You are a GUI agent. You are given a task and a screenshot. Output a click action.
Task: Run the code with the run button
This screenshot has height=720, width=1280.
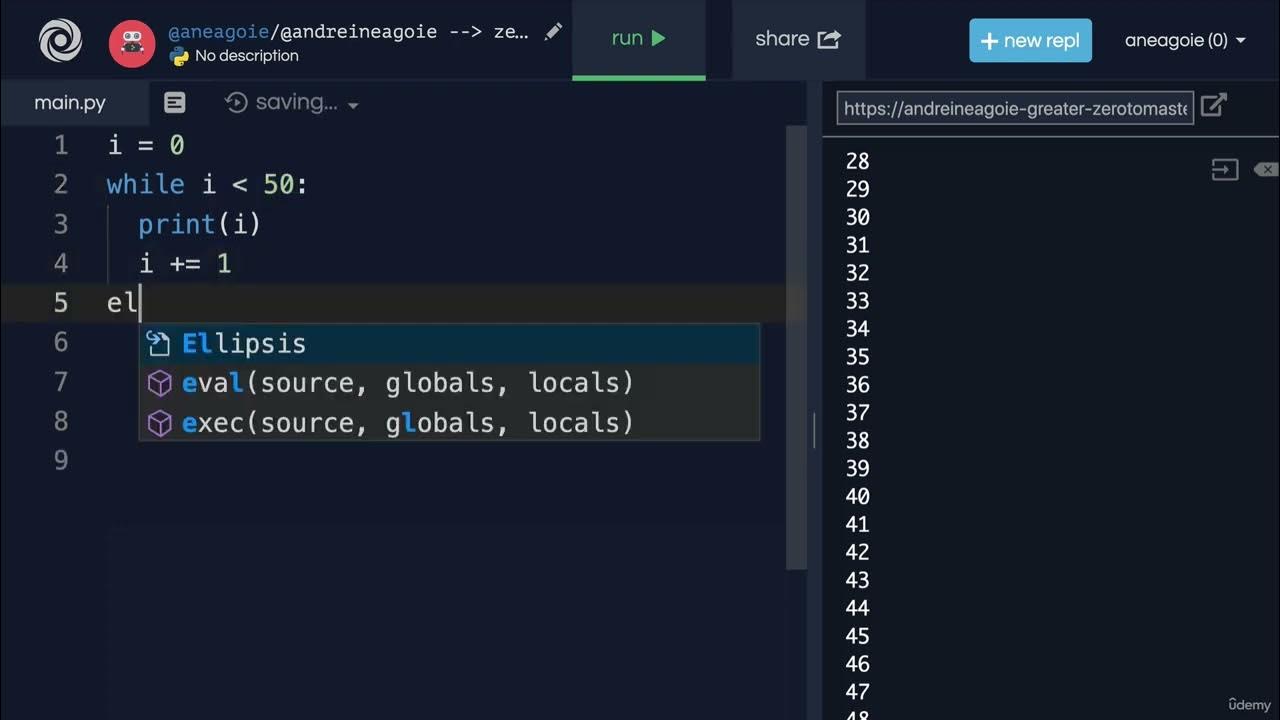[638, 39]
